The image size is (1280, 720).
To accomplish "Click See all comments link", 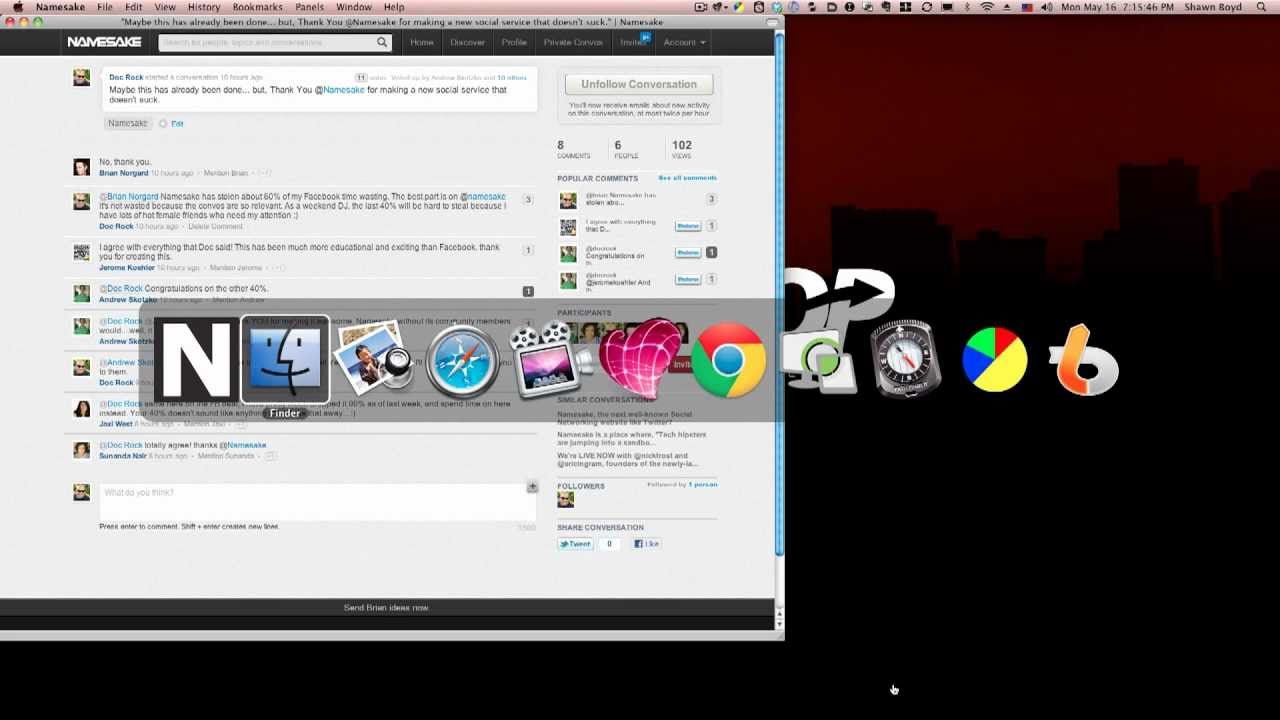I will point(687,178).
